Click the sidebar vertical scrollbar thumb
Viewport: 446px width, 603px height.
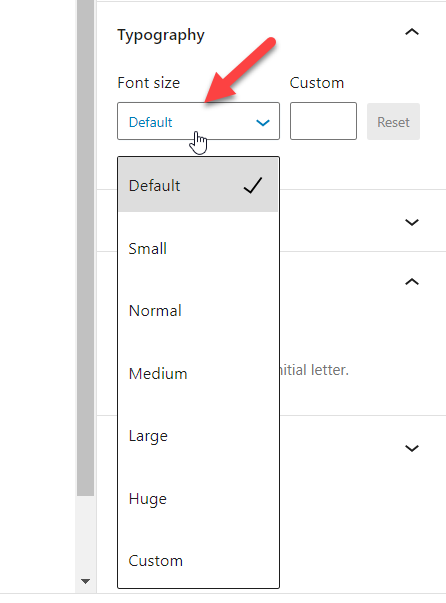pyautogui.click(x=85, y=248)
